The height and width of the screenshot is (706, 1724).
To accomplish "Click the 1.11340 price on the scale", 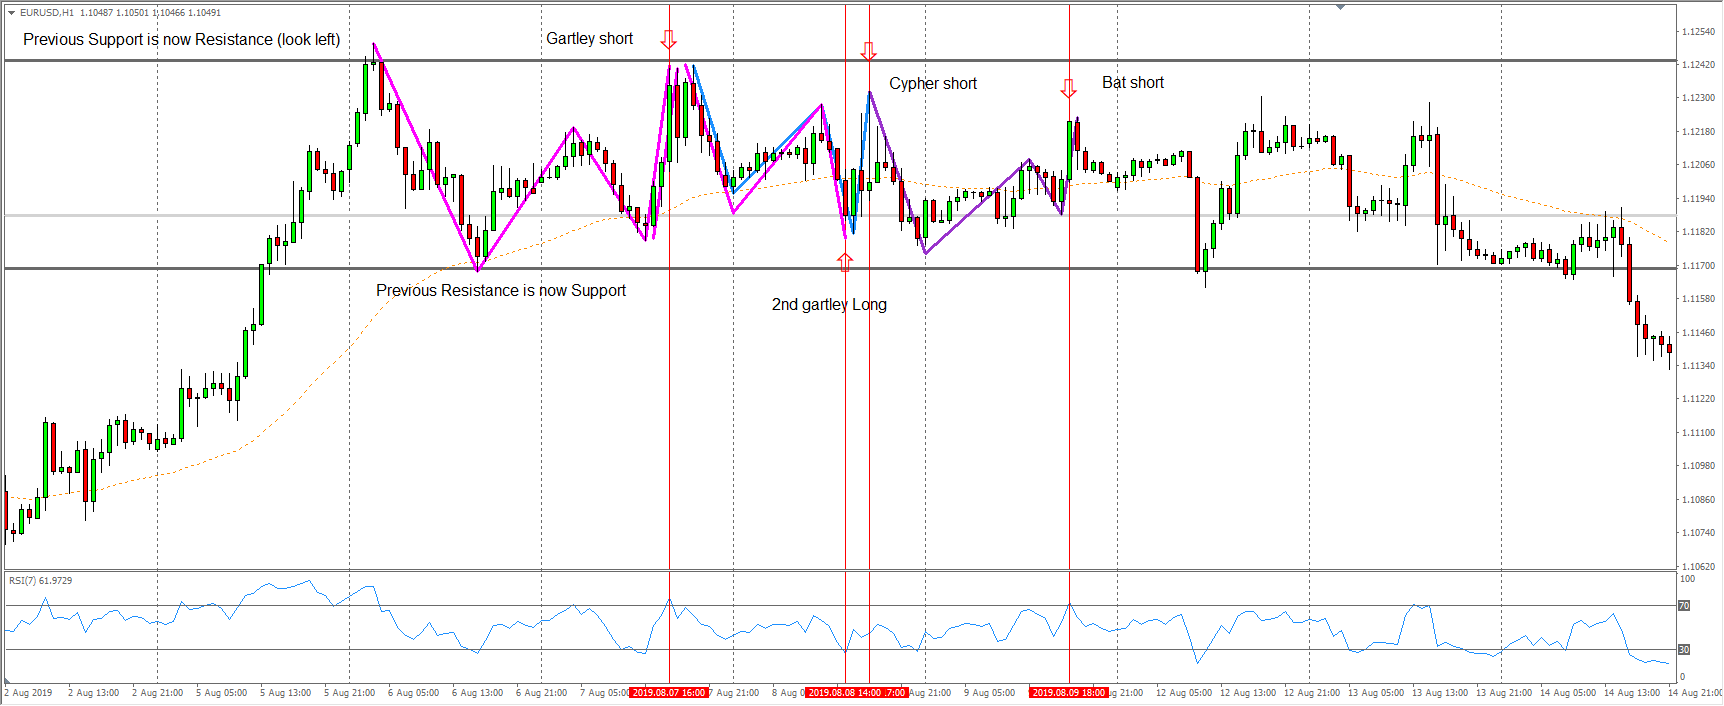I will click(x=1698, y=366).
